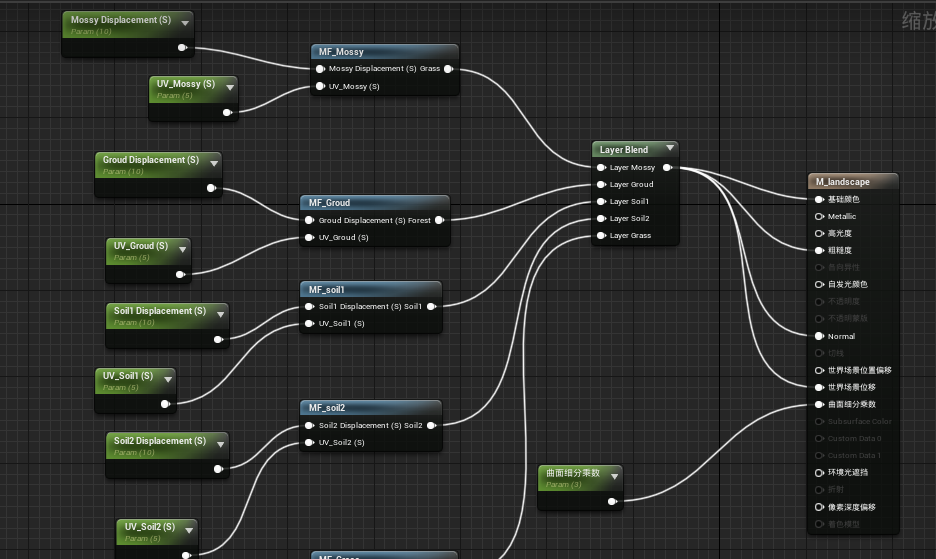Click MF_Mossy input pin Mossy Displacement (S)

tap(320, 69)
